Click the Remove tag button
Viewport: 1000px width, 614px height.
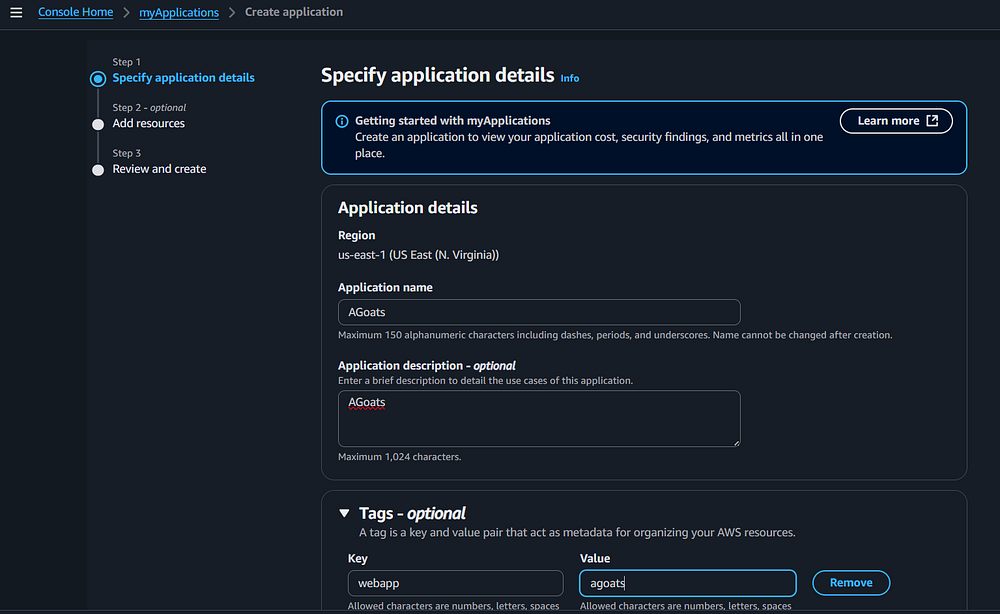click(851, 583)
